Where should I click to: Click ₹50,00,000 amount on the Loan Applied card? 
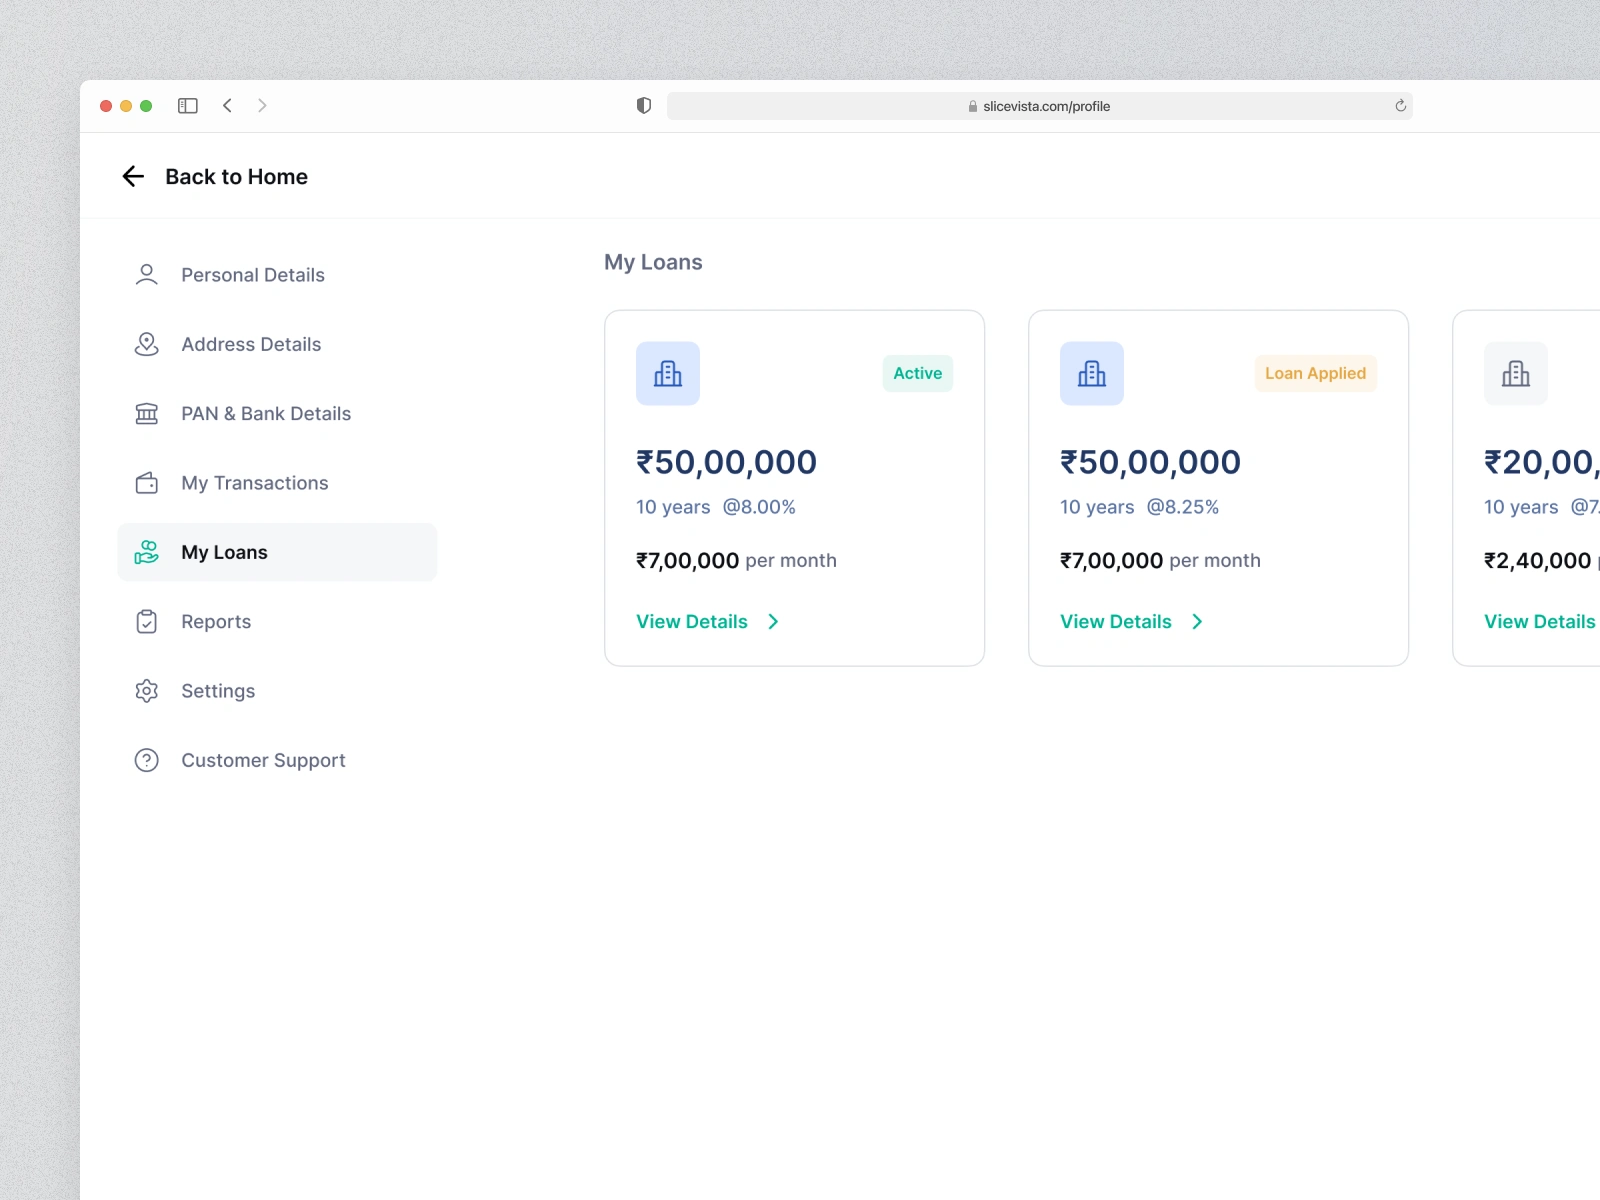pos(1151,462)
